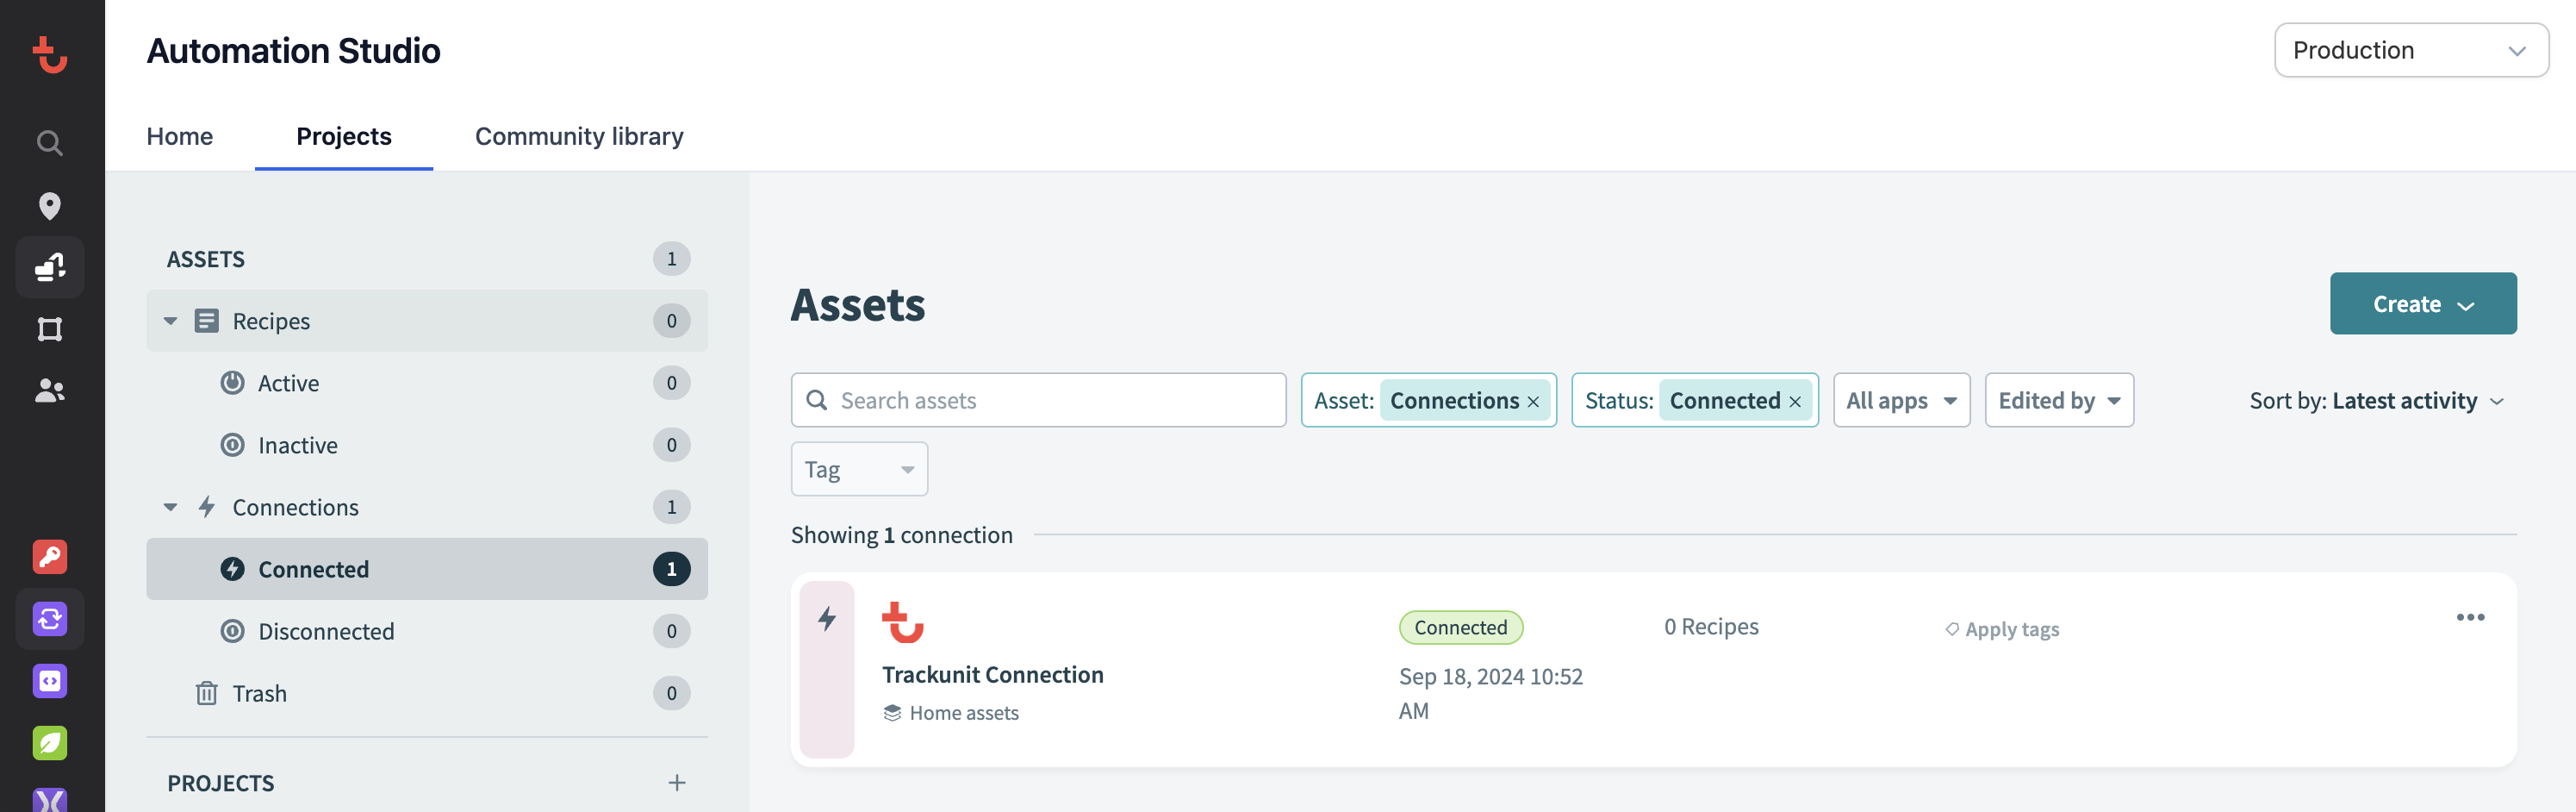This screenshot has width=2576, height=812.
Task: Collapse the Recipes tree section
Action: click(x=171, y=321)
